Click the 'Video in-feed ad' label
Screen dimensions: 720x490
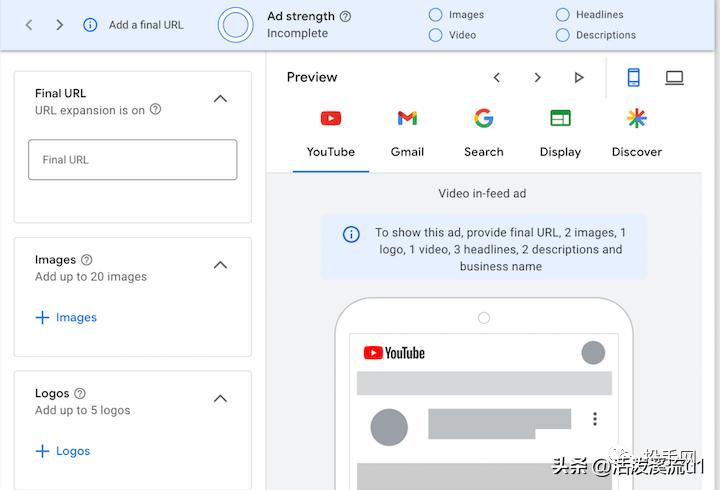(x=482, y=193)
